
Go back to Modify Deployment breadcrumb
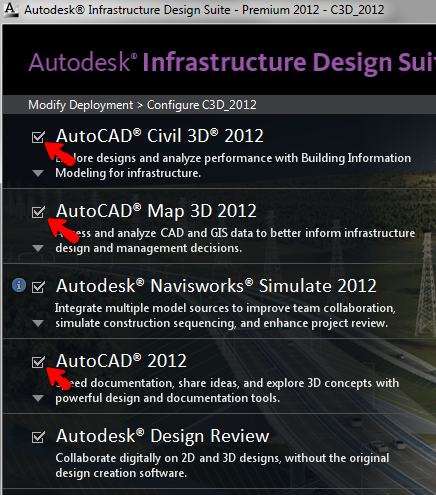point(81,105)
